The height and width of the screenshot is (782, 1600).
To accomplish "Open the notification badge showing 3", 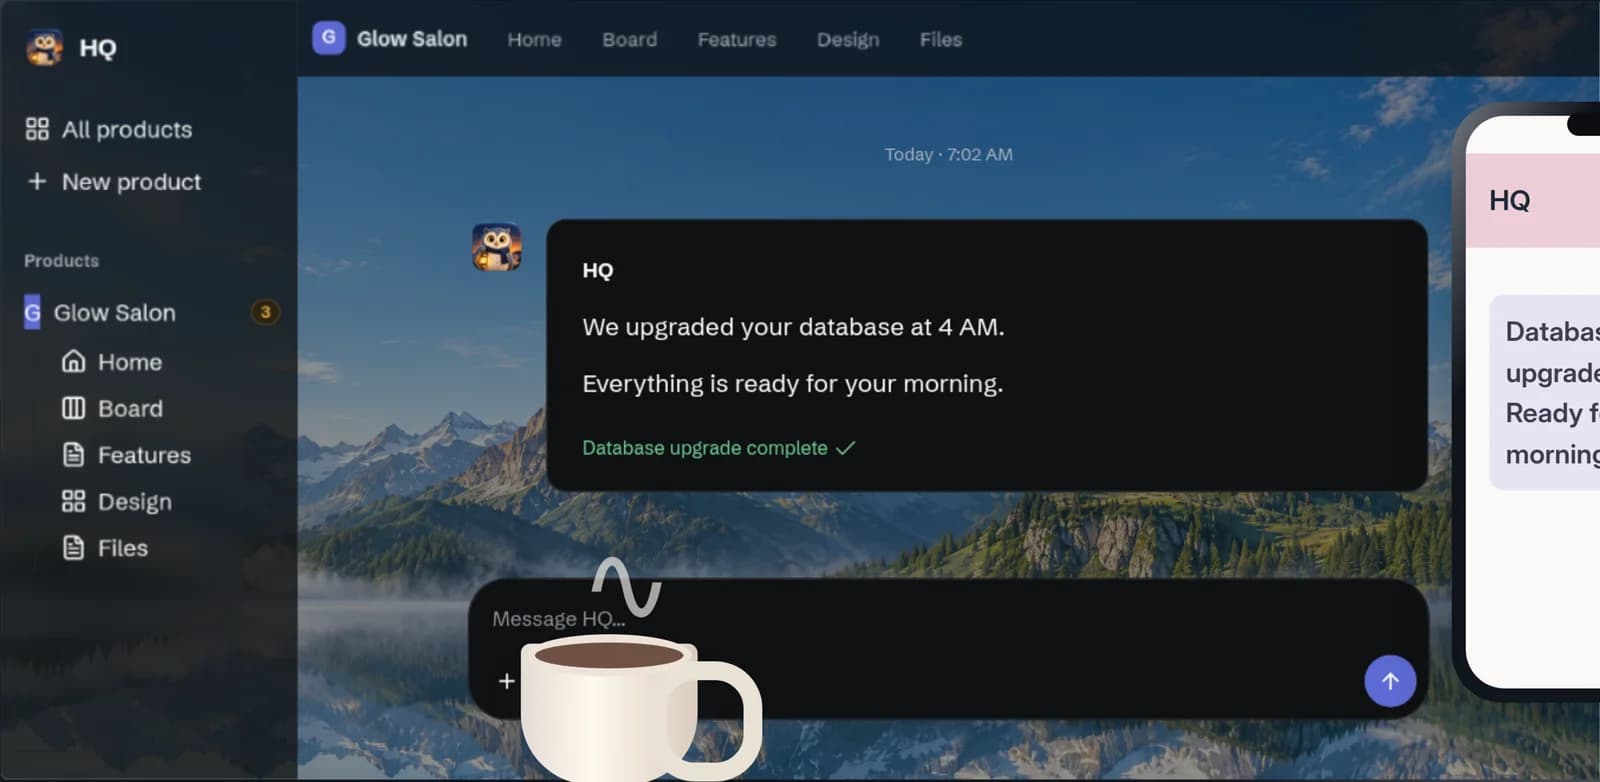I will [265, 312].
